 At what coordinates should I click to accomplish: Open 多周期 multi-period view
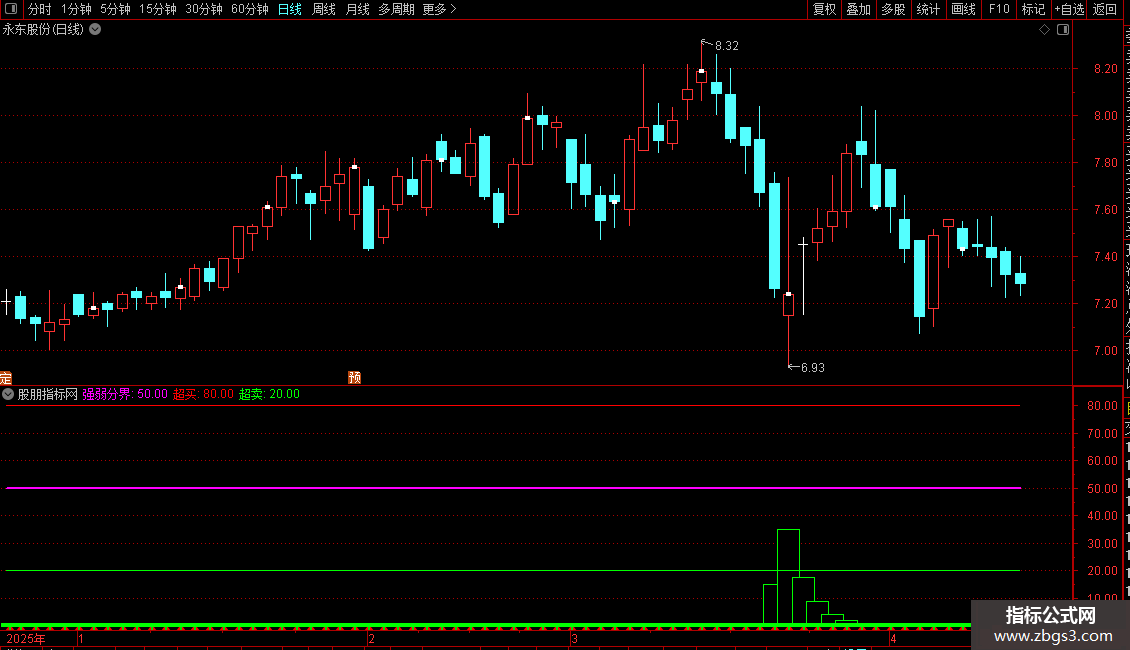click(396, 9)
